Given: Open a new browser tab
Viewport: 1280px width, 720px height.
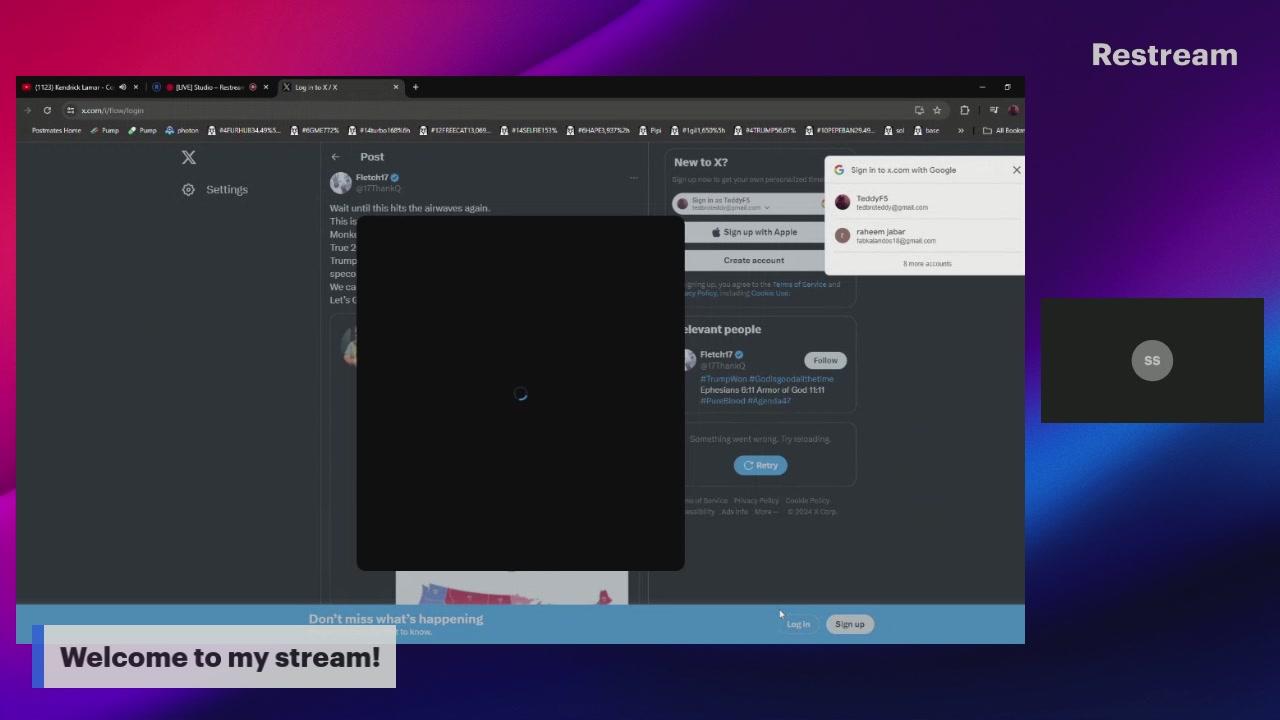Looking at the screenshot, I should coord(416,87).
